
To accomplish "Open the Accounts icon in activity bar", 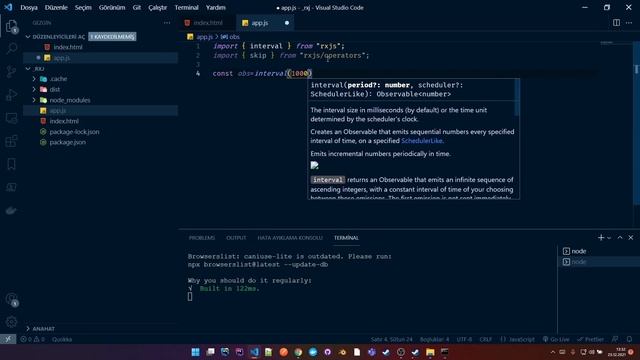I will click(11, 299).
